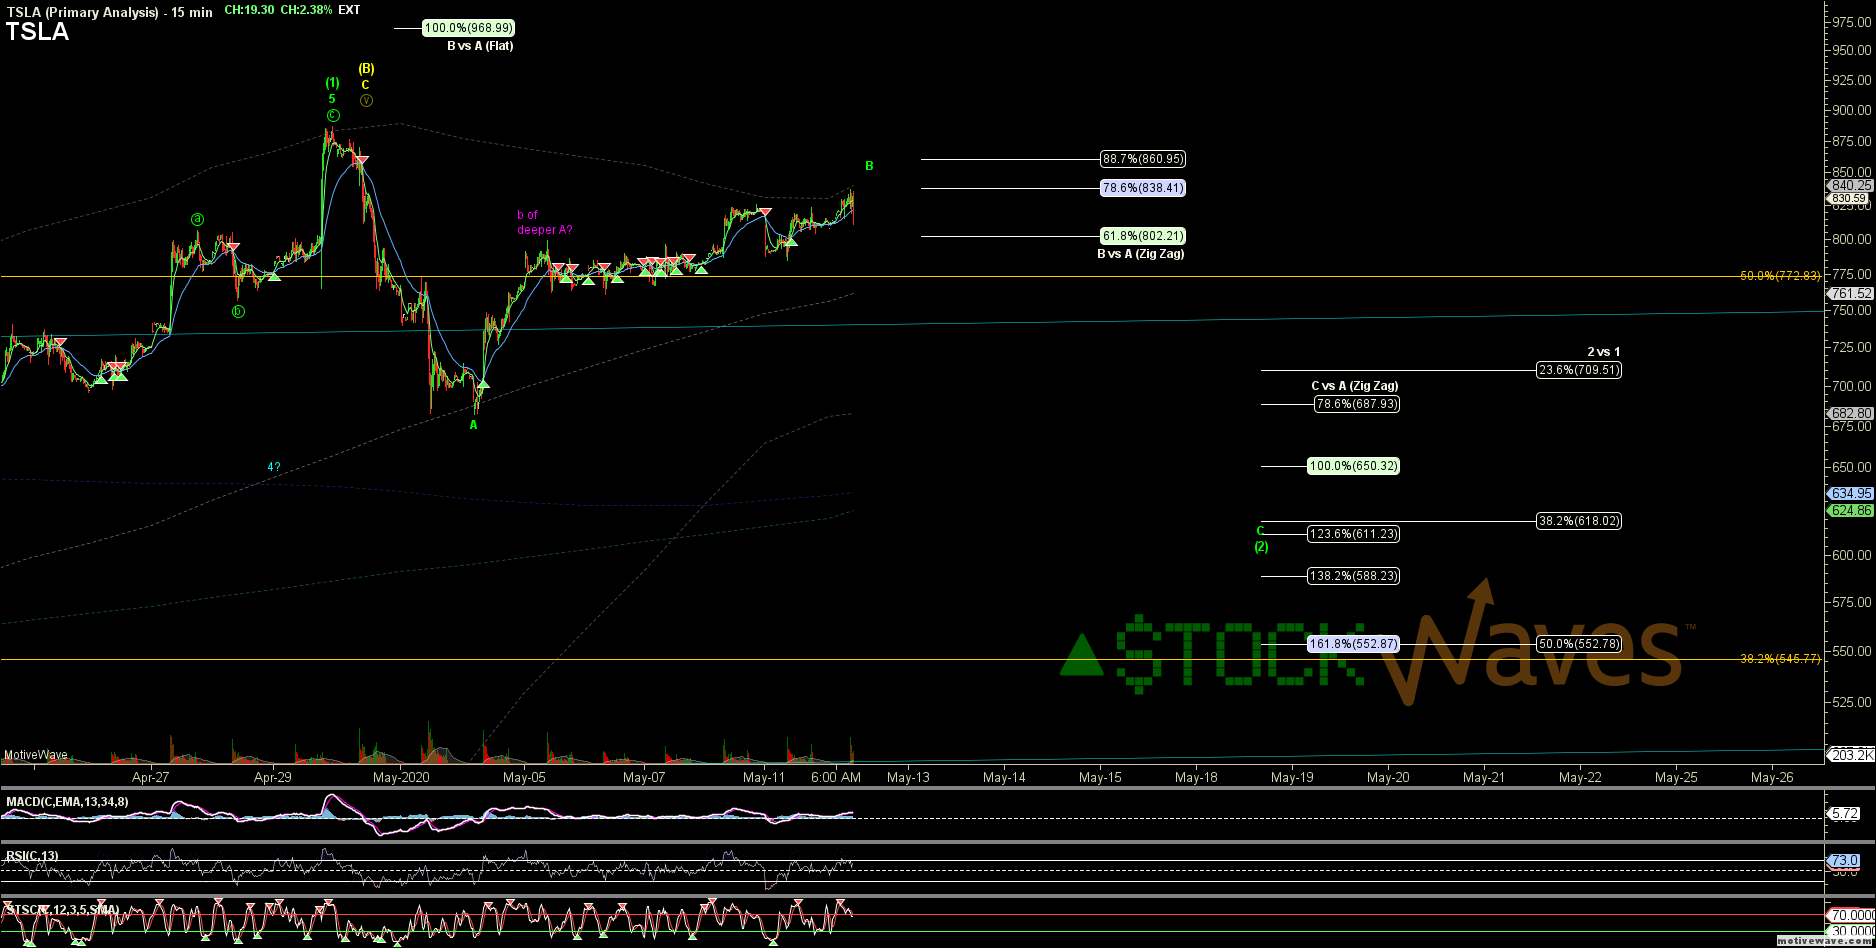Click the MACD(C,EMA,13,34,8) indicator title
The height and width of the screenshot is (948, 1876).
(x=67, y=802)
